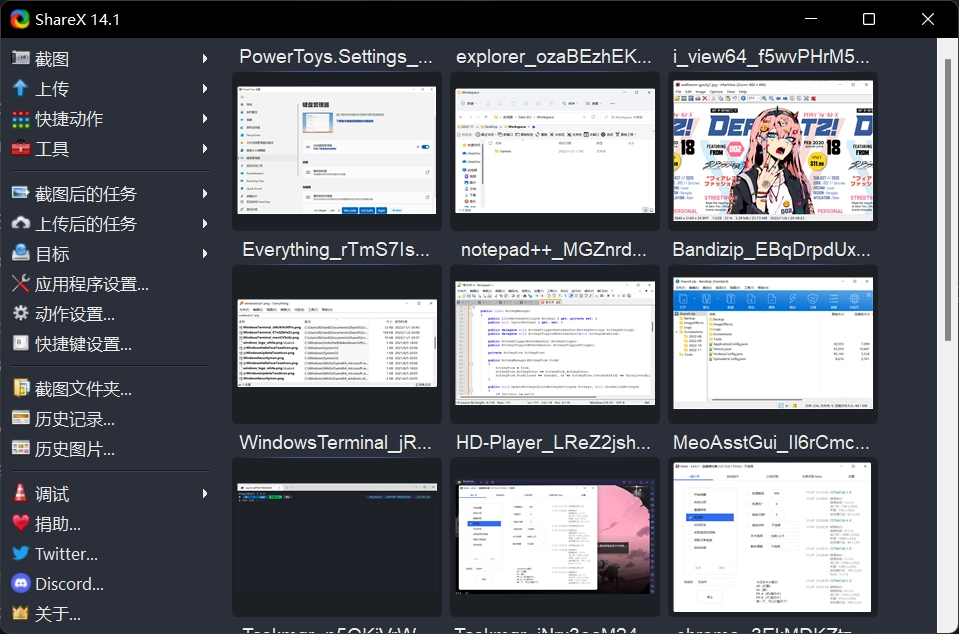The width and height of the screenshot is (959, 634).
Task: Open the 目标 menu item
Action: point(110,254)
